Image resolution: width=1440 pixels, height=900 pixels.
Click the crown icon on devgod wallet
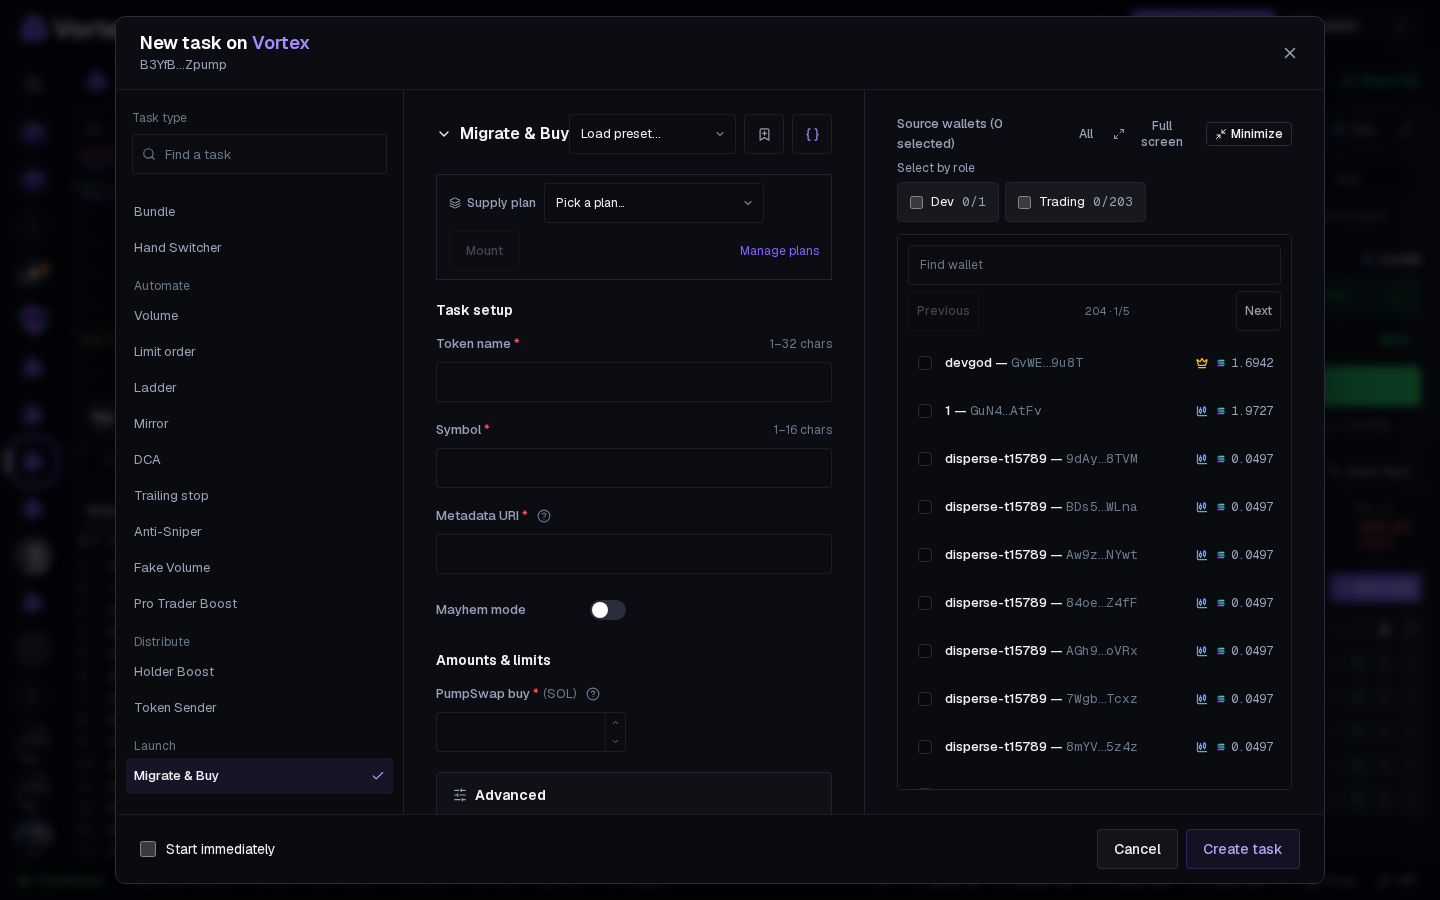click(1202, 363)
